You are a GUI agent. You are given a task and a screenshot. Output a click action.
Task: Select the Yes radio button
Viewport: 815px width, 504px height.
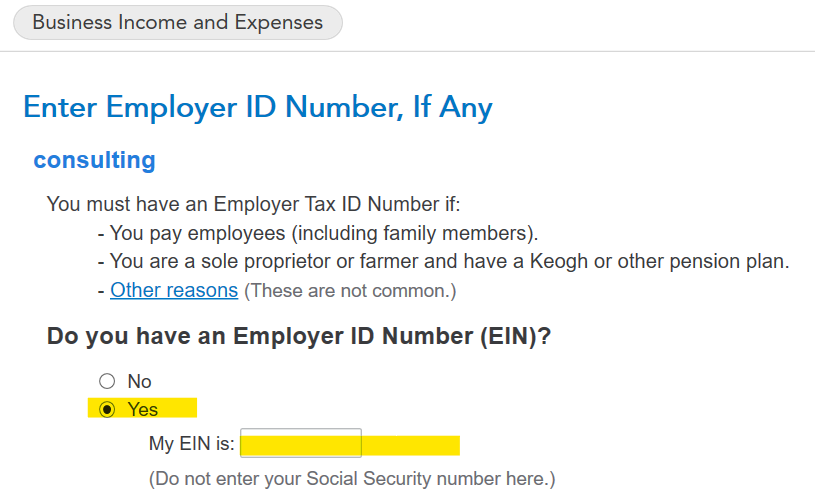pyautogui.click(x=107, y=409)
